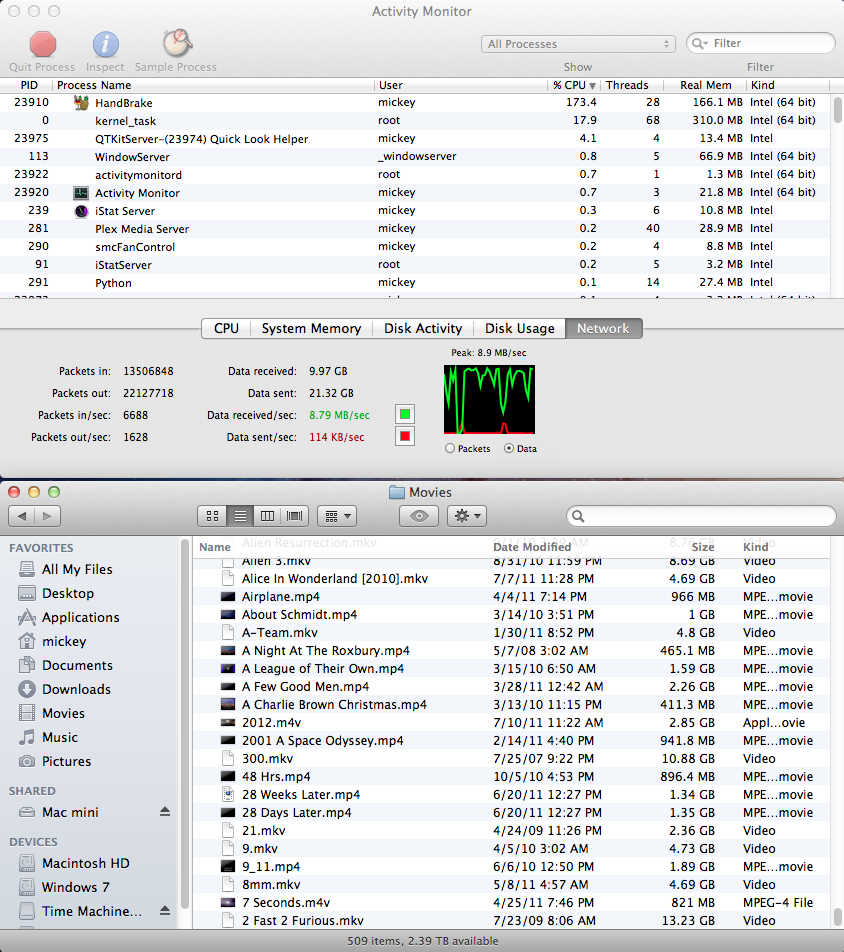Eject the Time Machine volume

pyautogui.click(x=165, y=911)
